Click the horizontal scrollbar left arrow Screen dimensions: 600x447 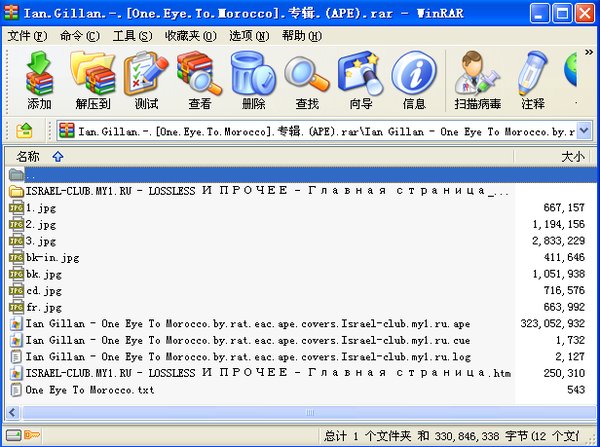coord(13,413)
